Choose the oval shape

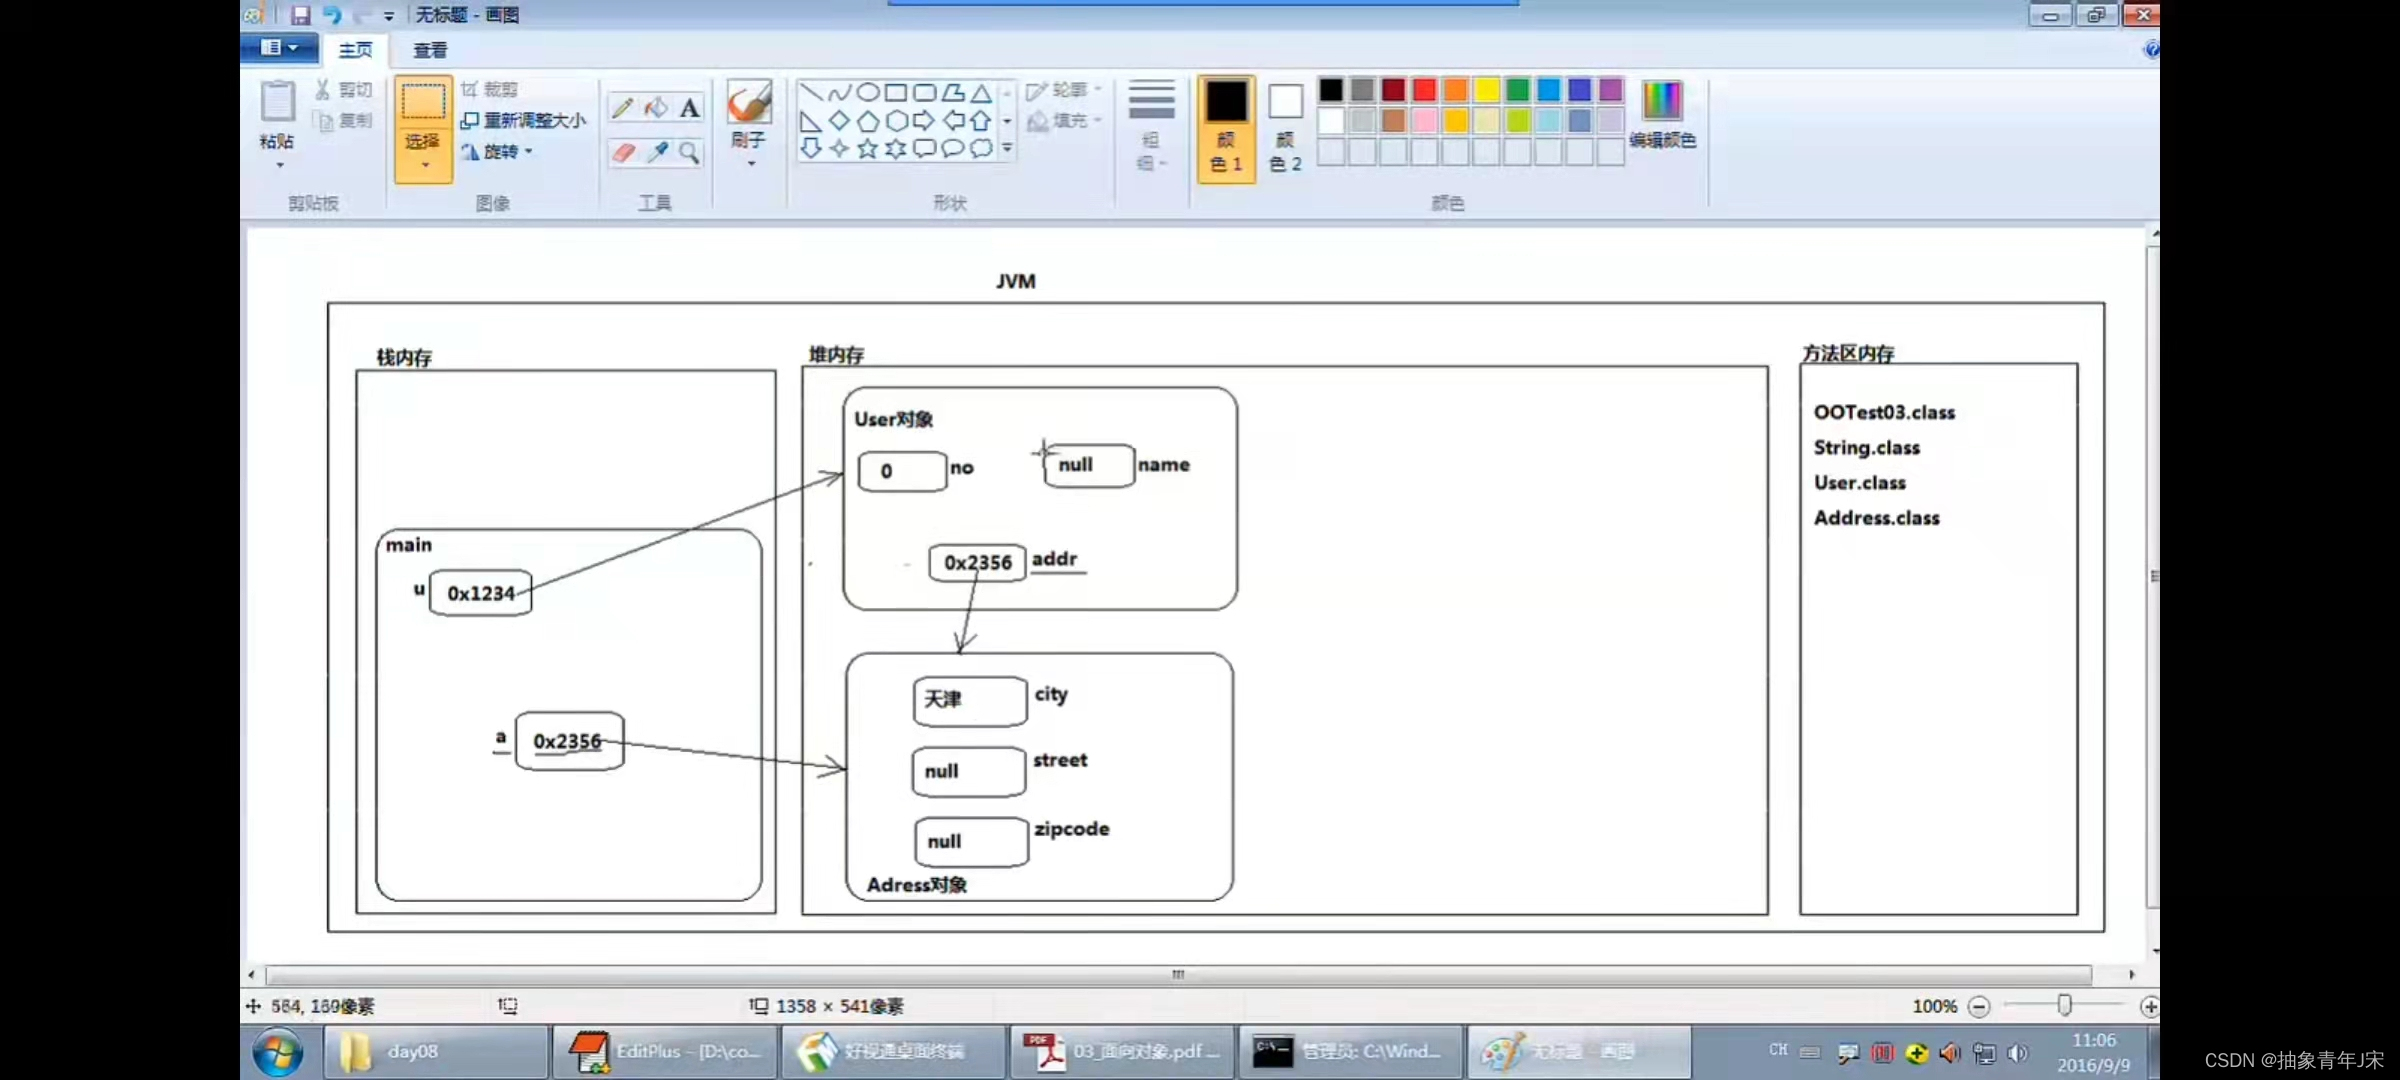[x=868, y=93]
